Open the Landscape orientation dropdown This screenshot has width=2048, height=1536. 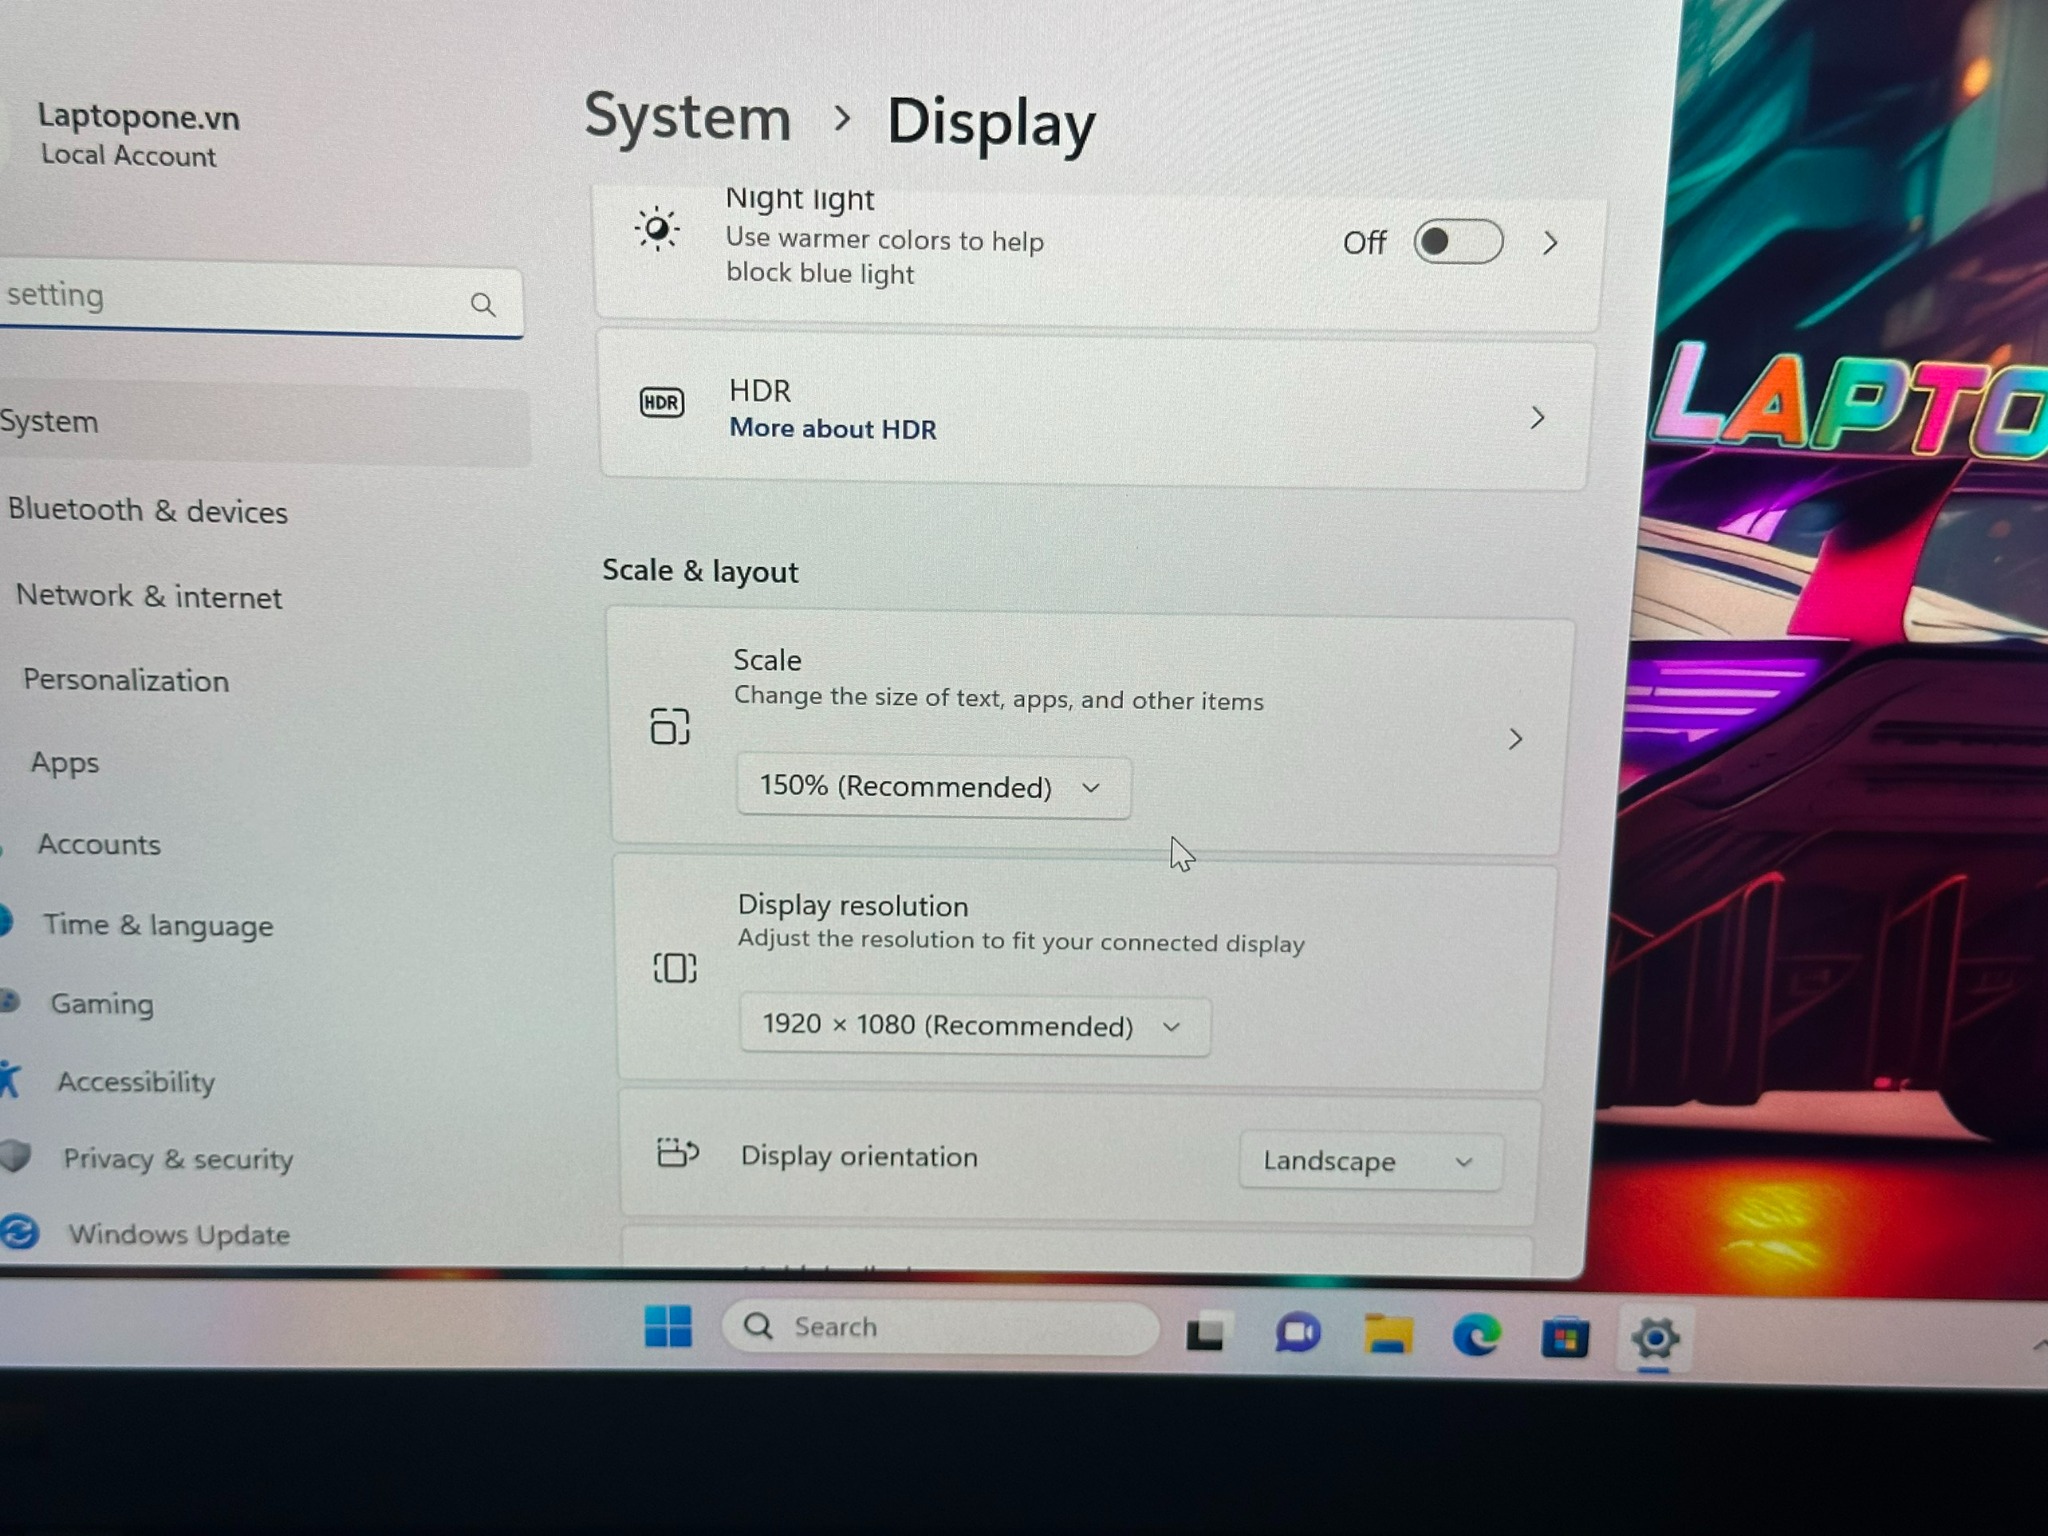1369,1161
